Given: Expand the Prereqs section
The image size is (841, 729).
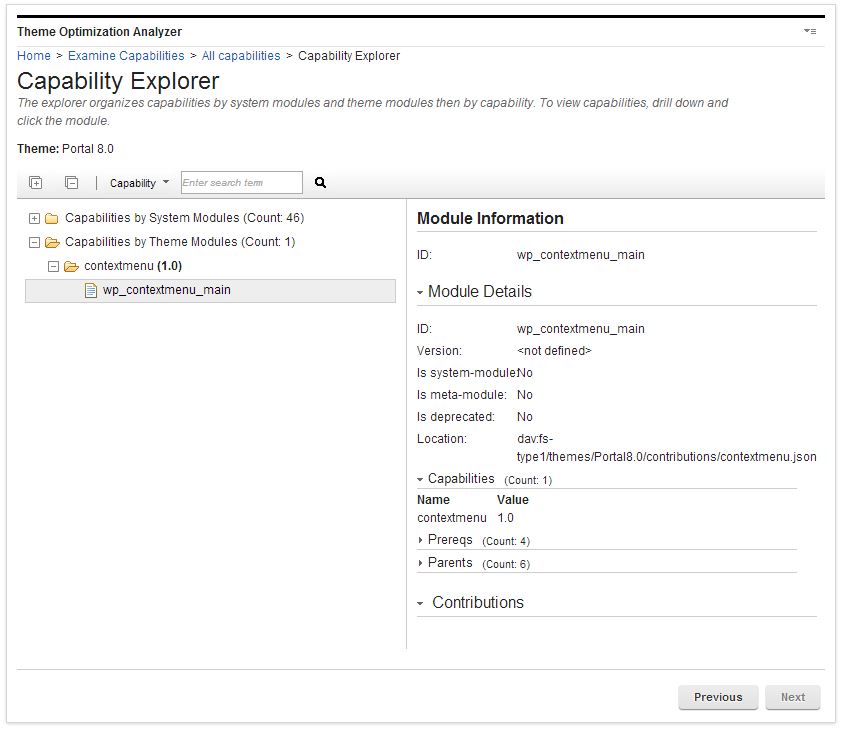Looking at the screenshot, I should 421,540.
